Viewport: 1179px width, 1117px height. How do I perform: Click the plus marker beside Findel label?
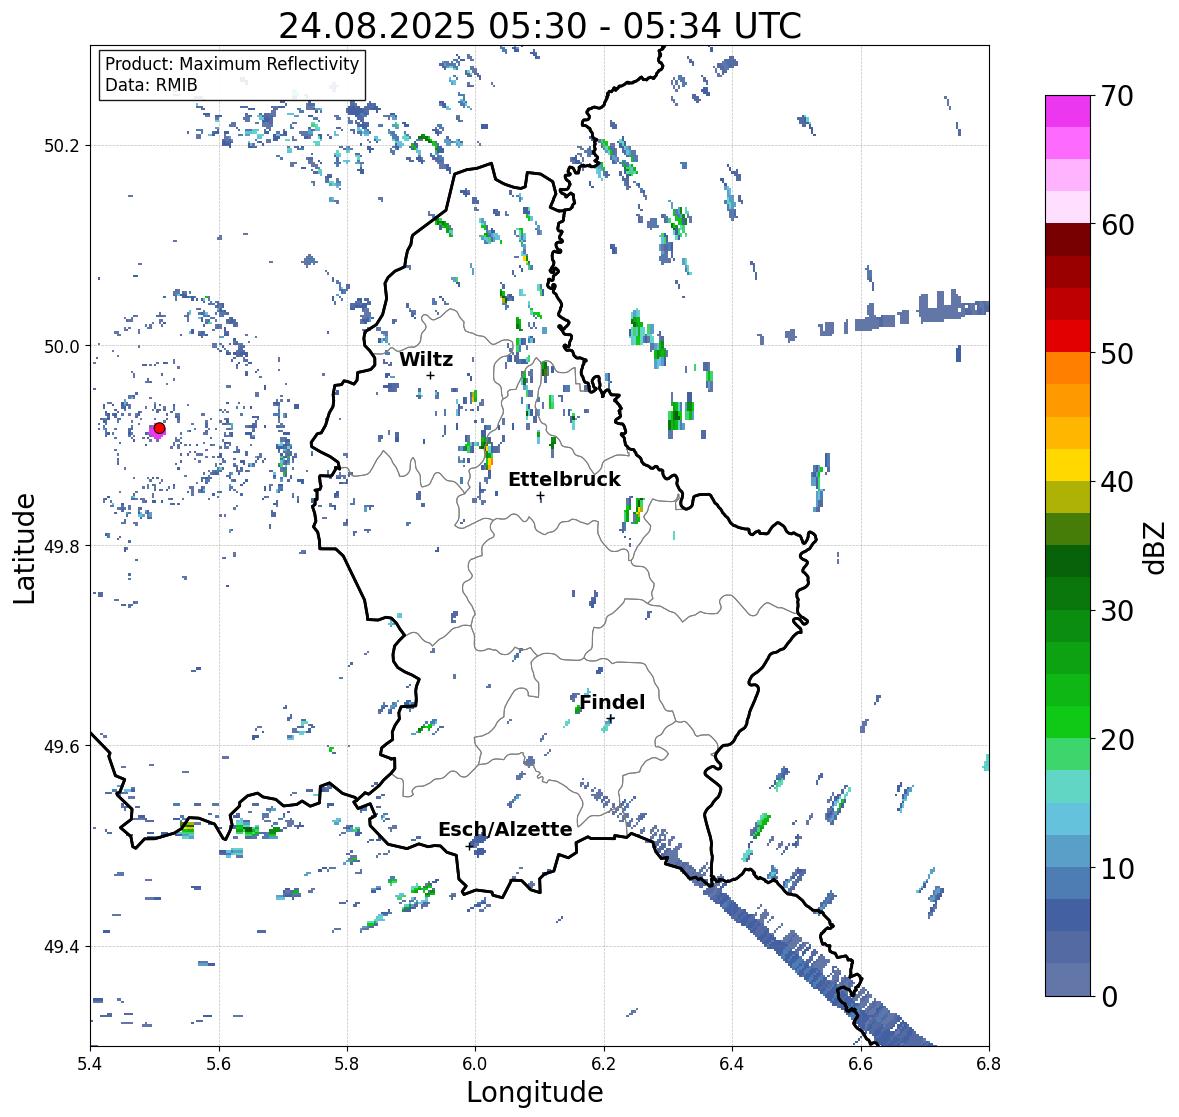tap(611, 719)
